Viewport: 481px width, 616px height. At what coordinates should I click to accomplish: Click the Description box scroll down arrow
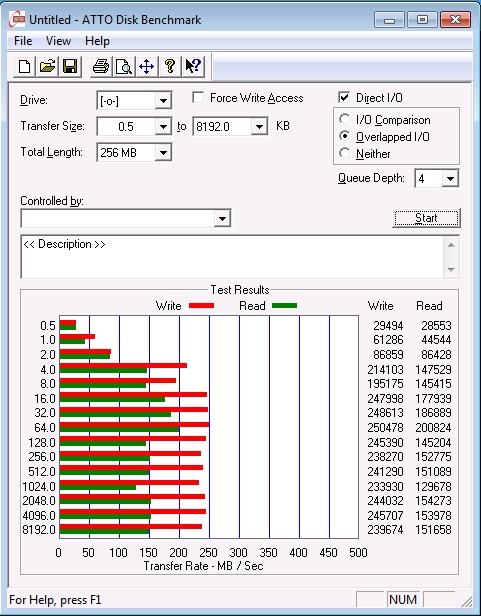point(451,270)
